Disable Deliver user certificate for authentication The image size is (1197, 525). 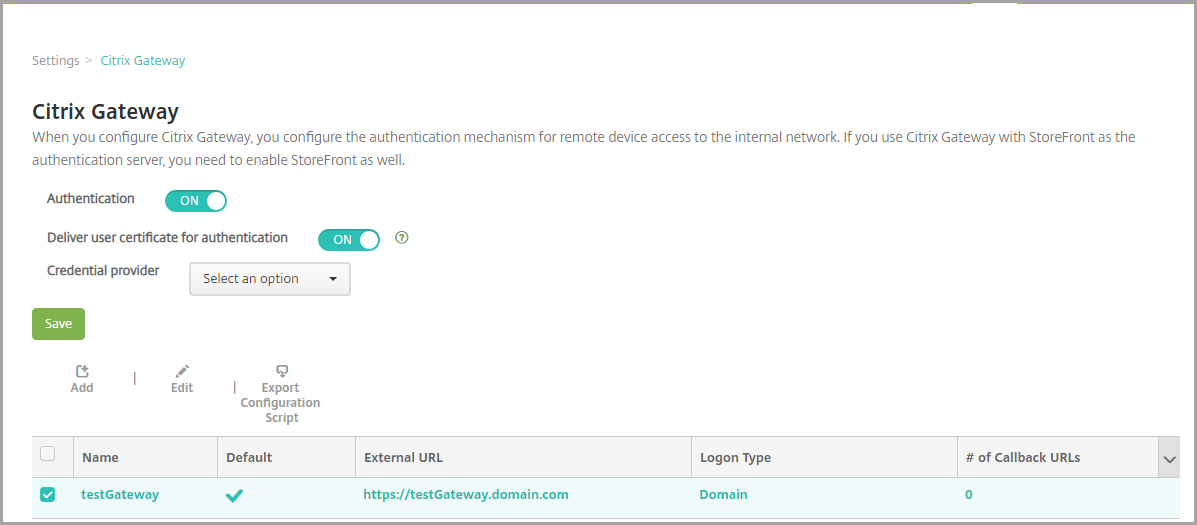(x=349, y=240)
